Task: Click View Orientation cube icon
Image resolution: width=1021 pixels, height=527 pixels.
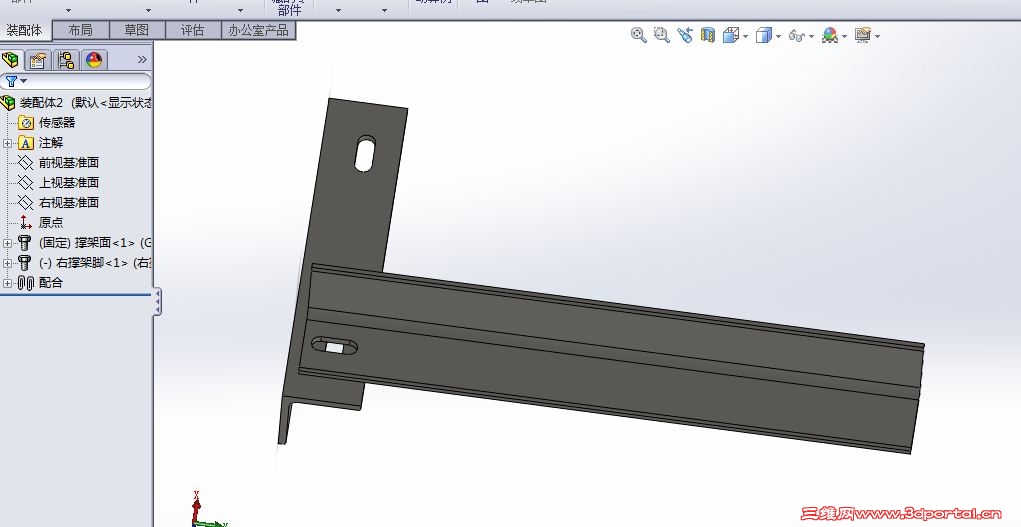Action: (731, 35)
